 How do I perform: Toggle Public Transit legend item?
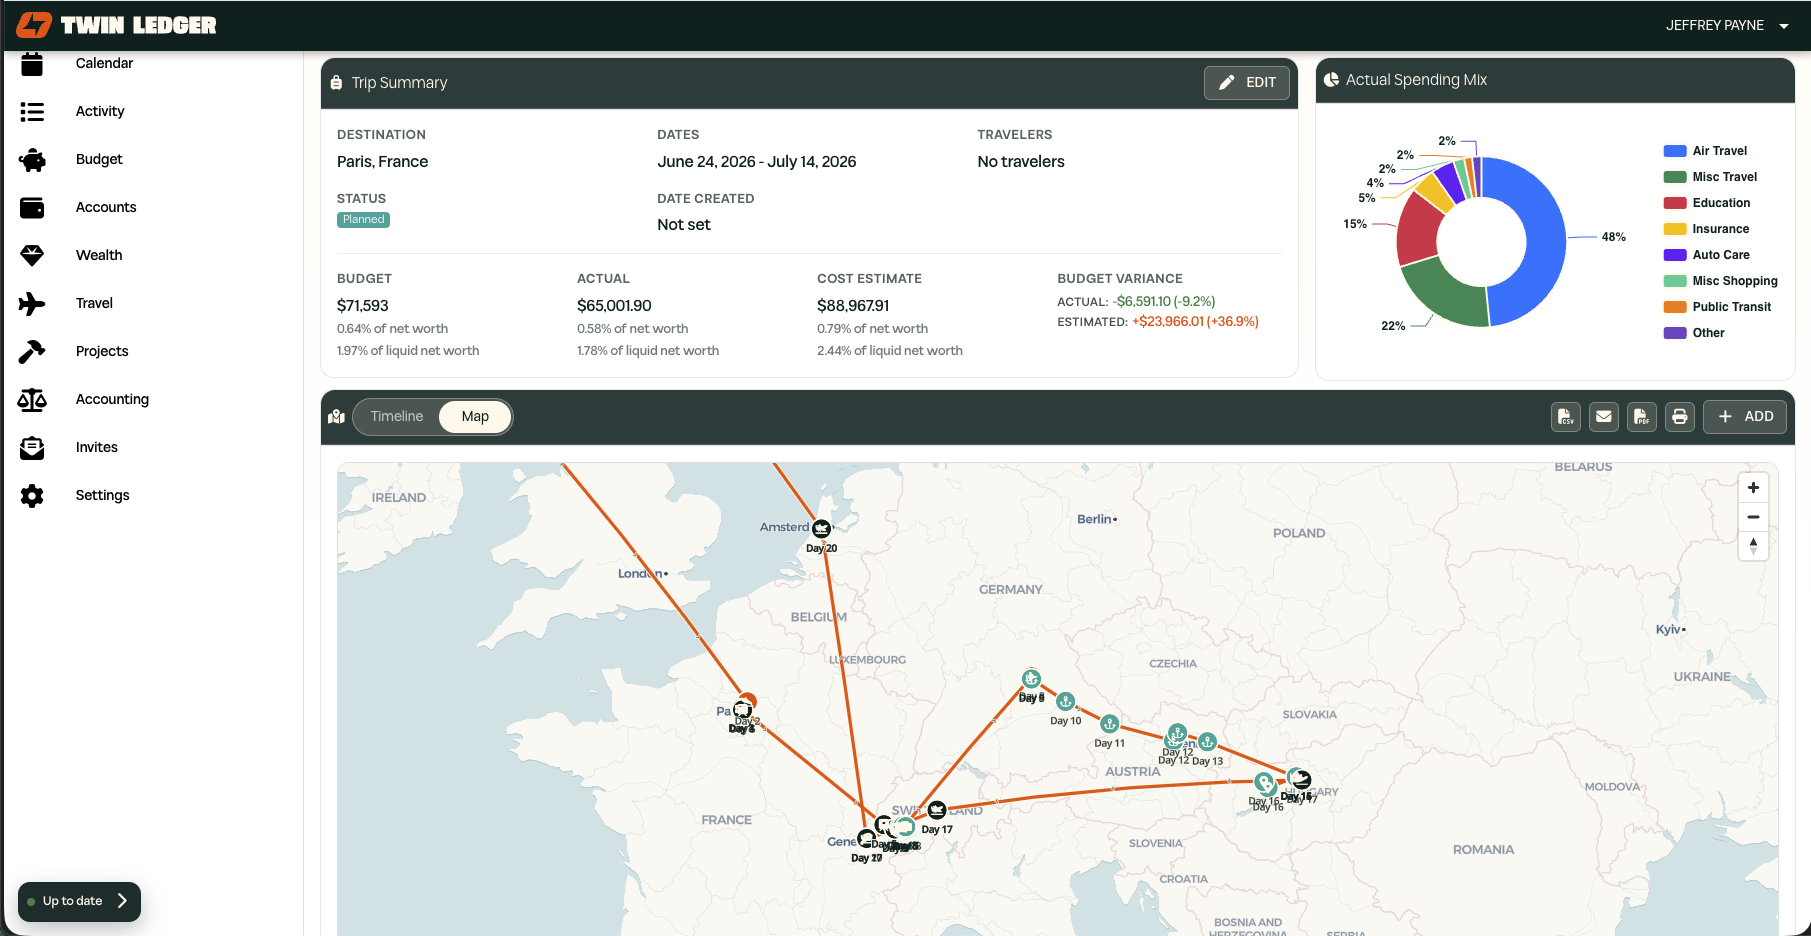click(1717, 307)
